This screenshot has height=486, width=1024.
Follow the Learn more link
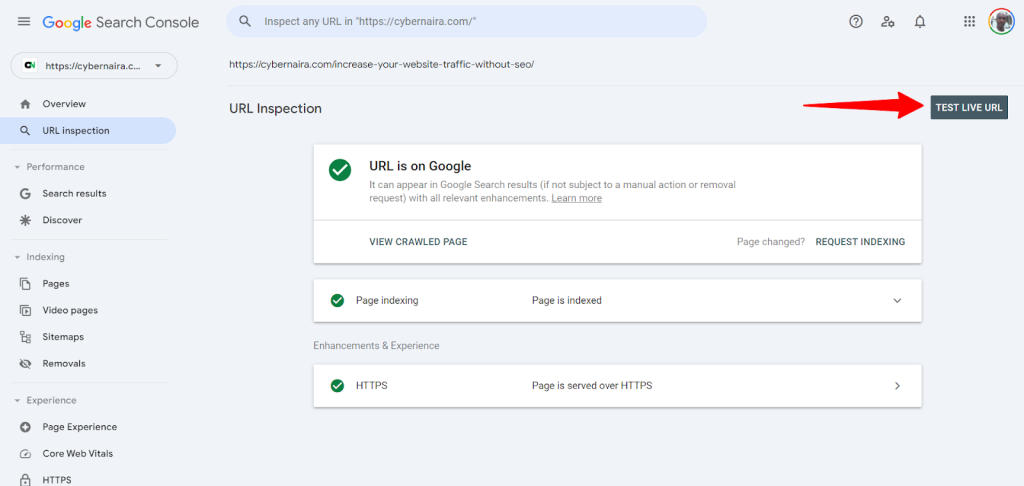tap(576, 198)
